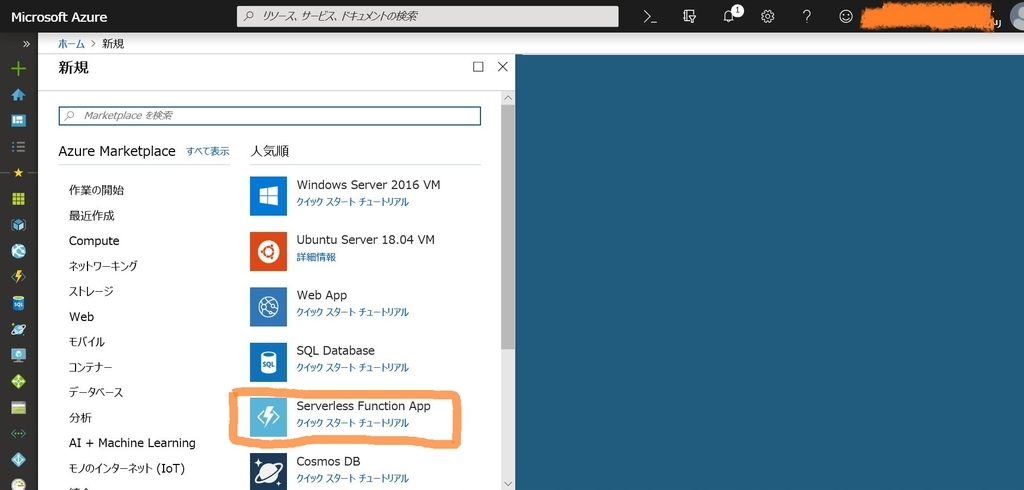Click the Favorites star in sidebar

click(x=18, y=173)
